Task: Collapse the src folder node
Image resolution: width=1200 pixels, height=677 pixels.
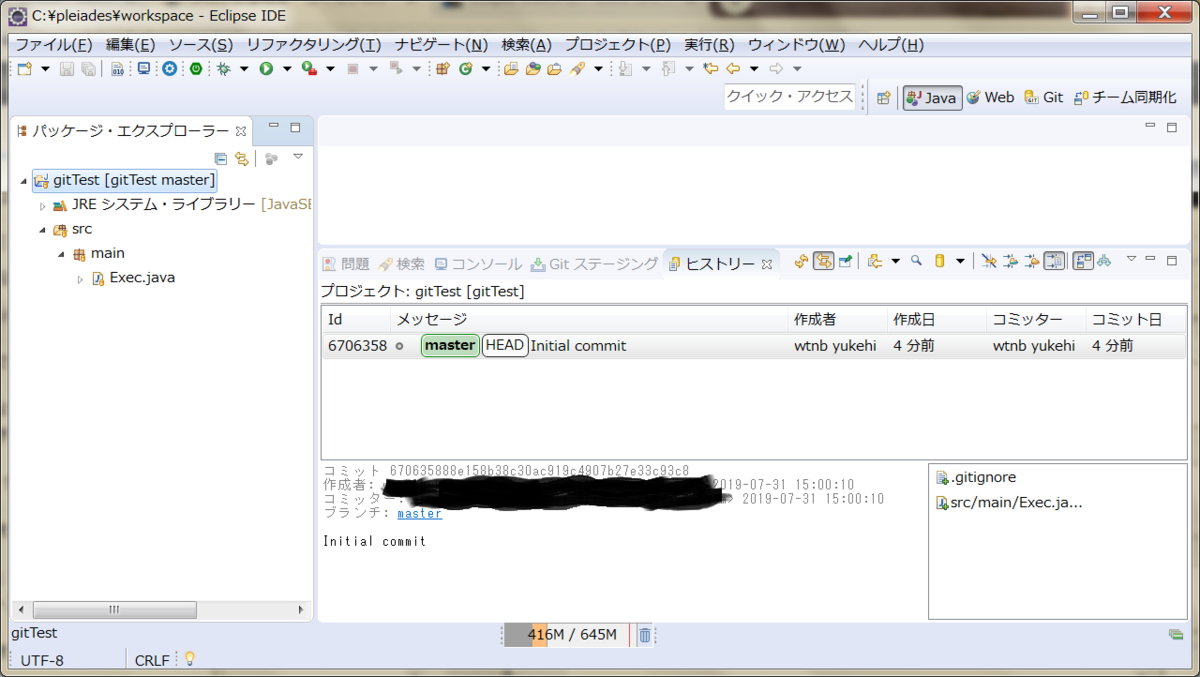Action: click(x=42, y=230)
